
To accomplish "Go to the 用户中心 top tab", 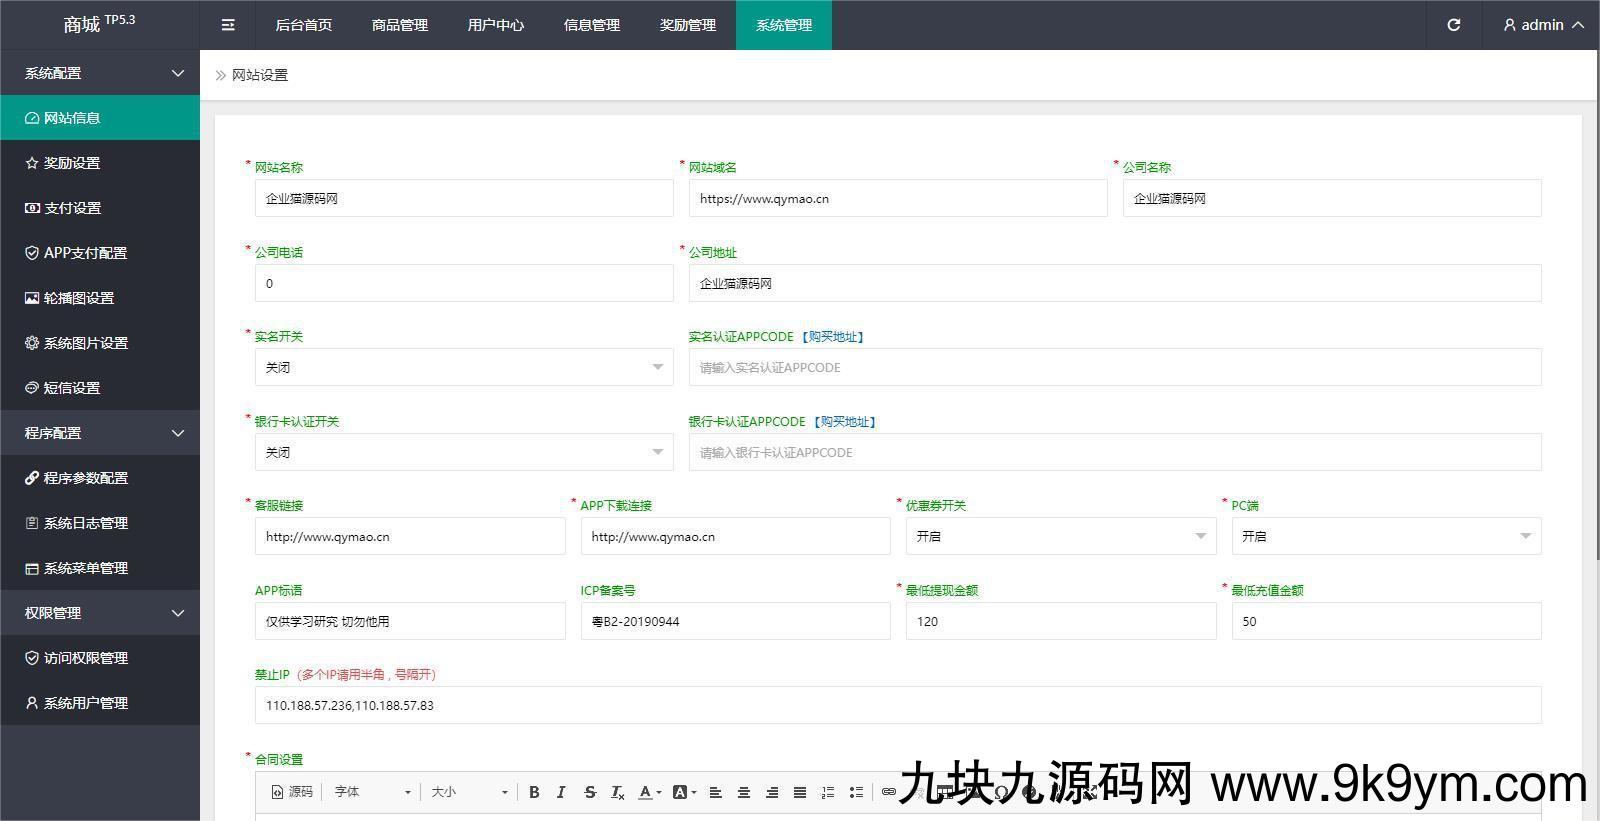I will pyautogui.click(x=496, y=25).
